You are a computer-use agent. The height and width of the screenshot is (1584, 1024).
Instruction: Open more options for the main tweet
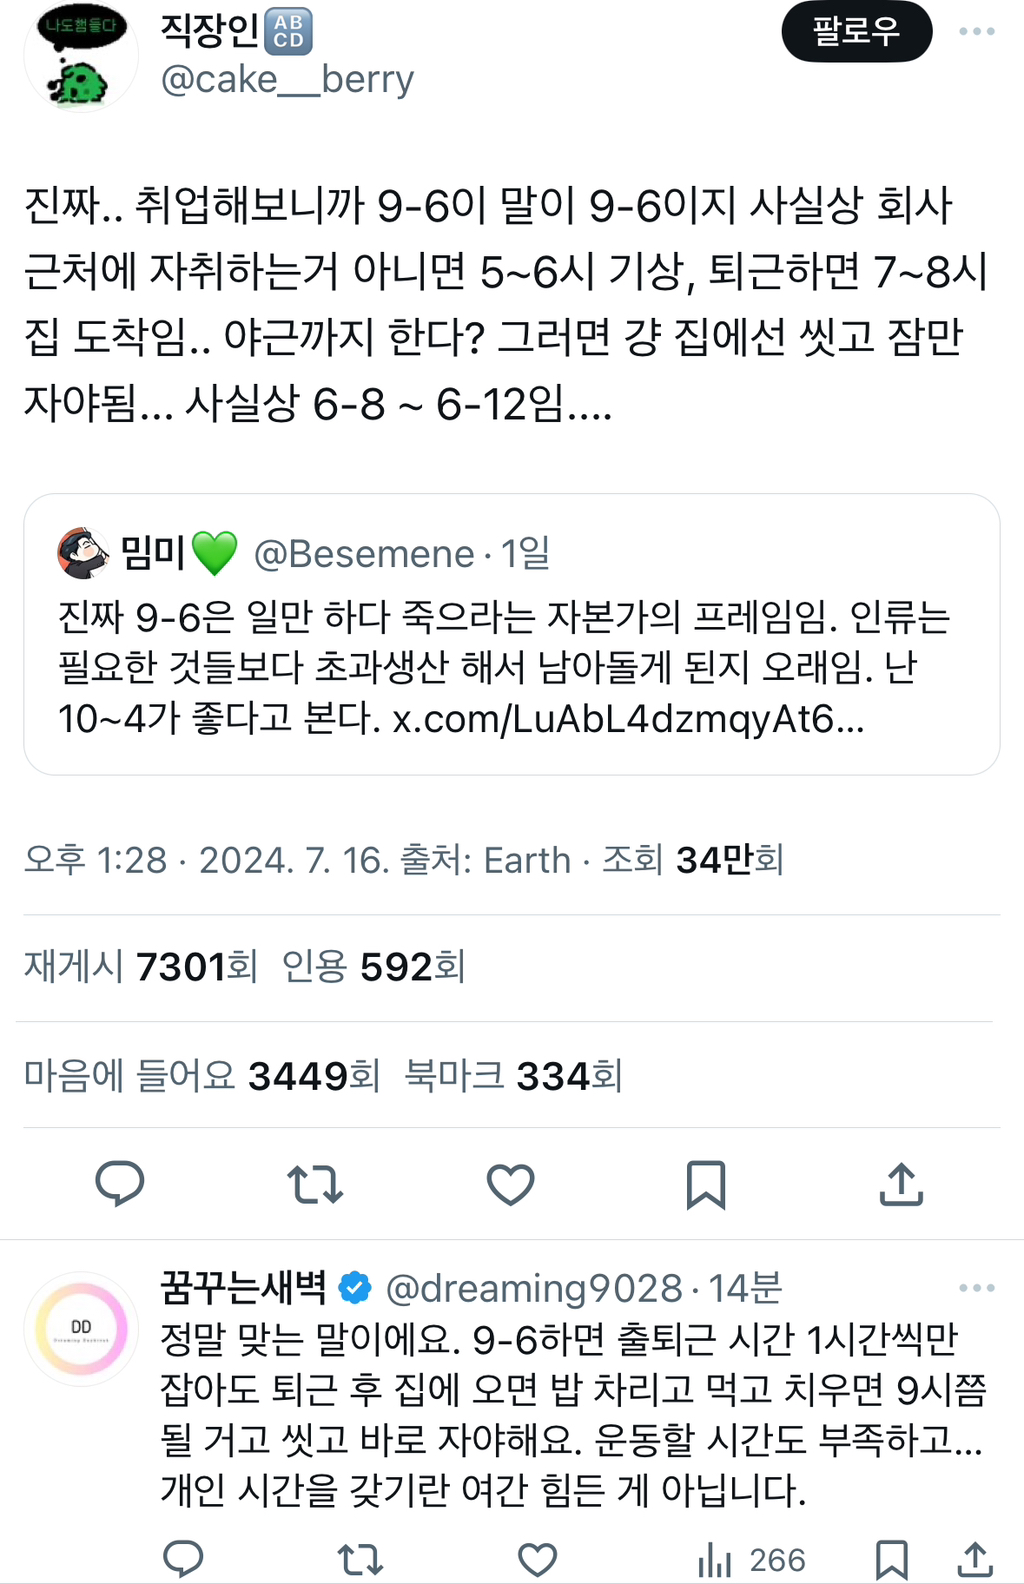pos(976,32)
